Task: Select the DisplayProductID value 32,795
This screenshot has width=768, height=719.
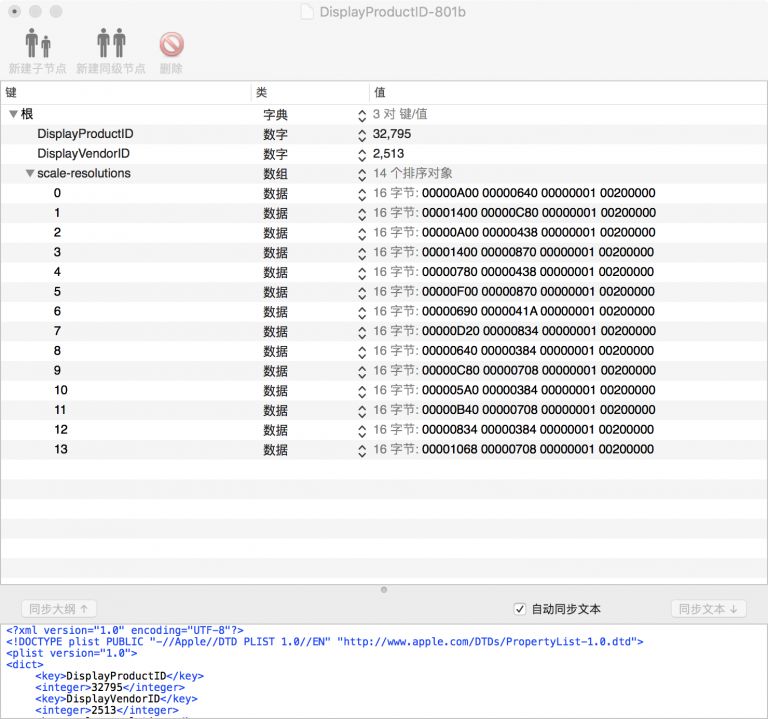Action: point(392,134)
